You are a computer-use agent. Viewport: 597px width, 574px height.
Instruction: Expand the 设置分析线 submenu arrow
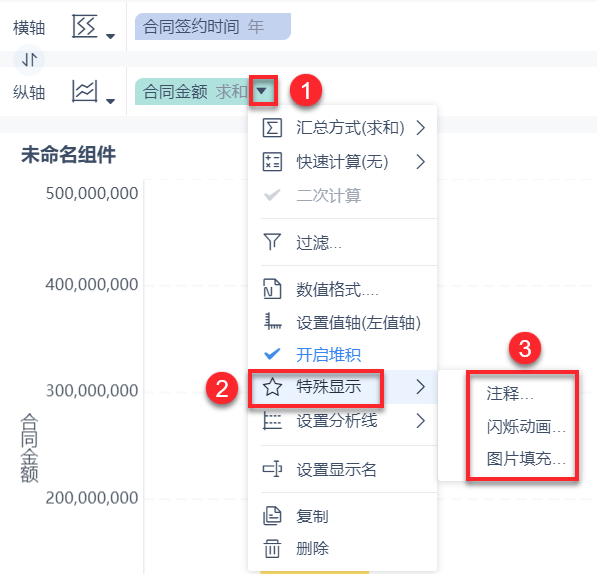[x=420, y=421]
